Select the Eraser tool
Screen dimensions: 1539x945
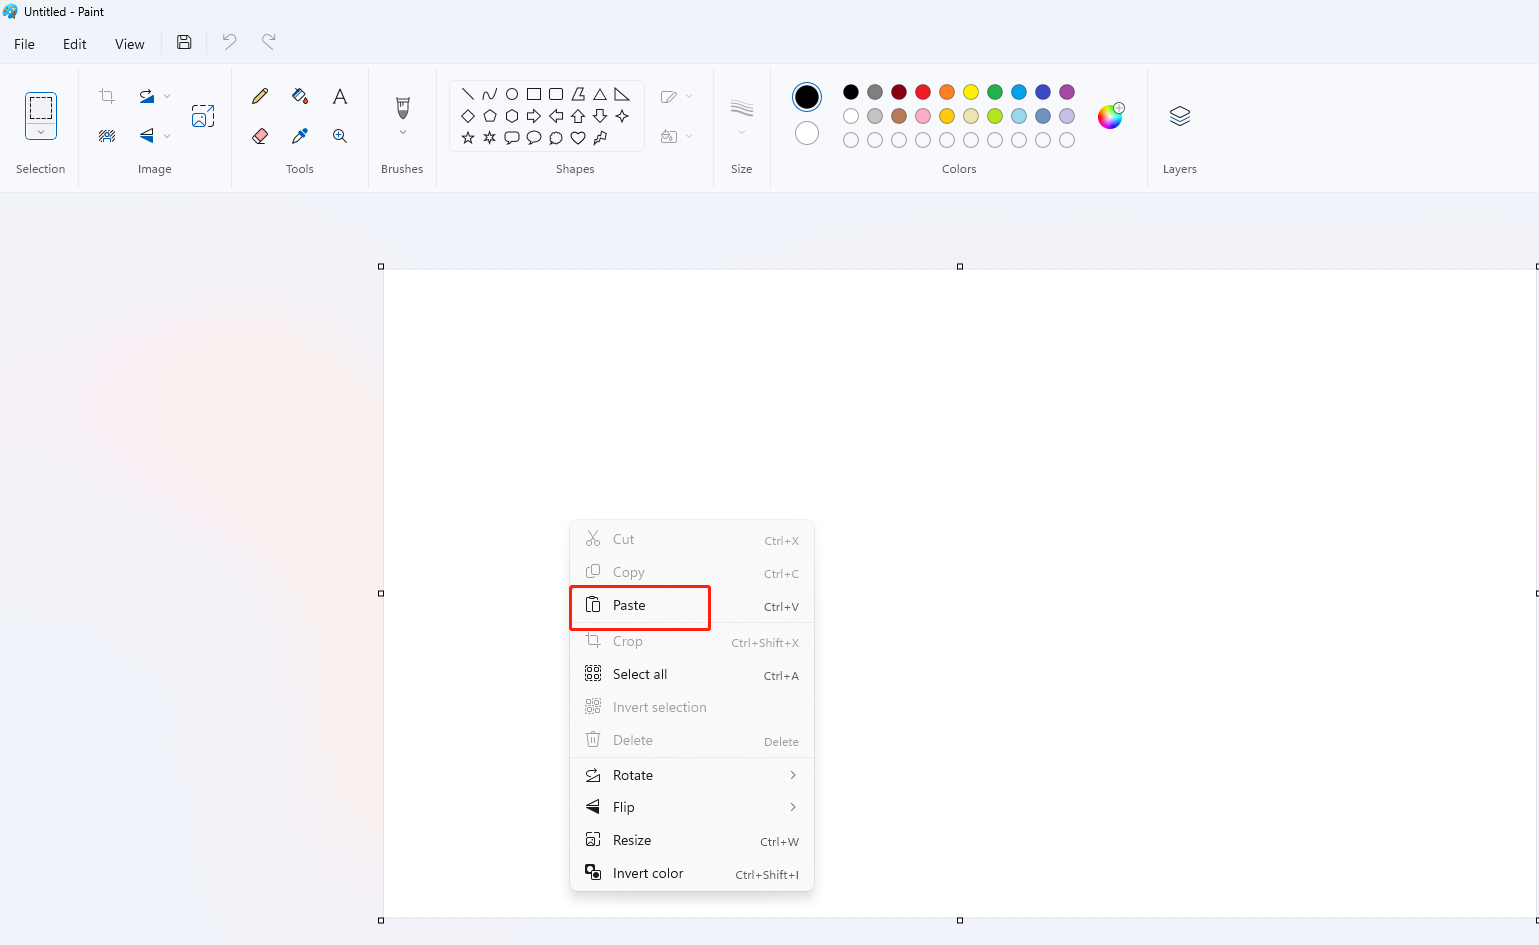pyautogui.click(x=260, y=136)
